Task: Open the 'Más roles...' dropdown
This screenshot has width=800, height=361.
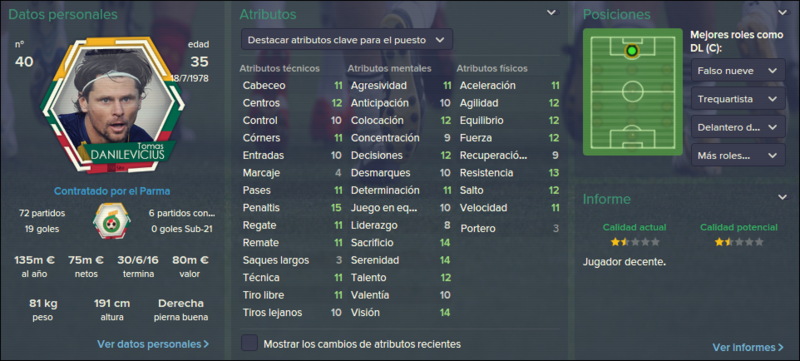Action: coord(738,154)
